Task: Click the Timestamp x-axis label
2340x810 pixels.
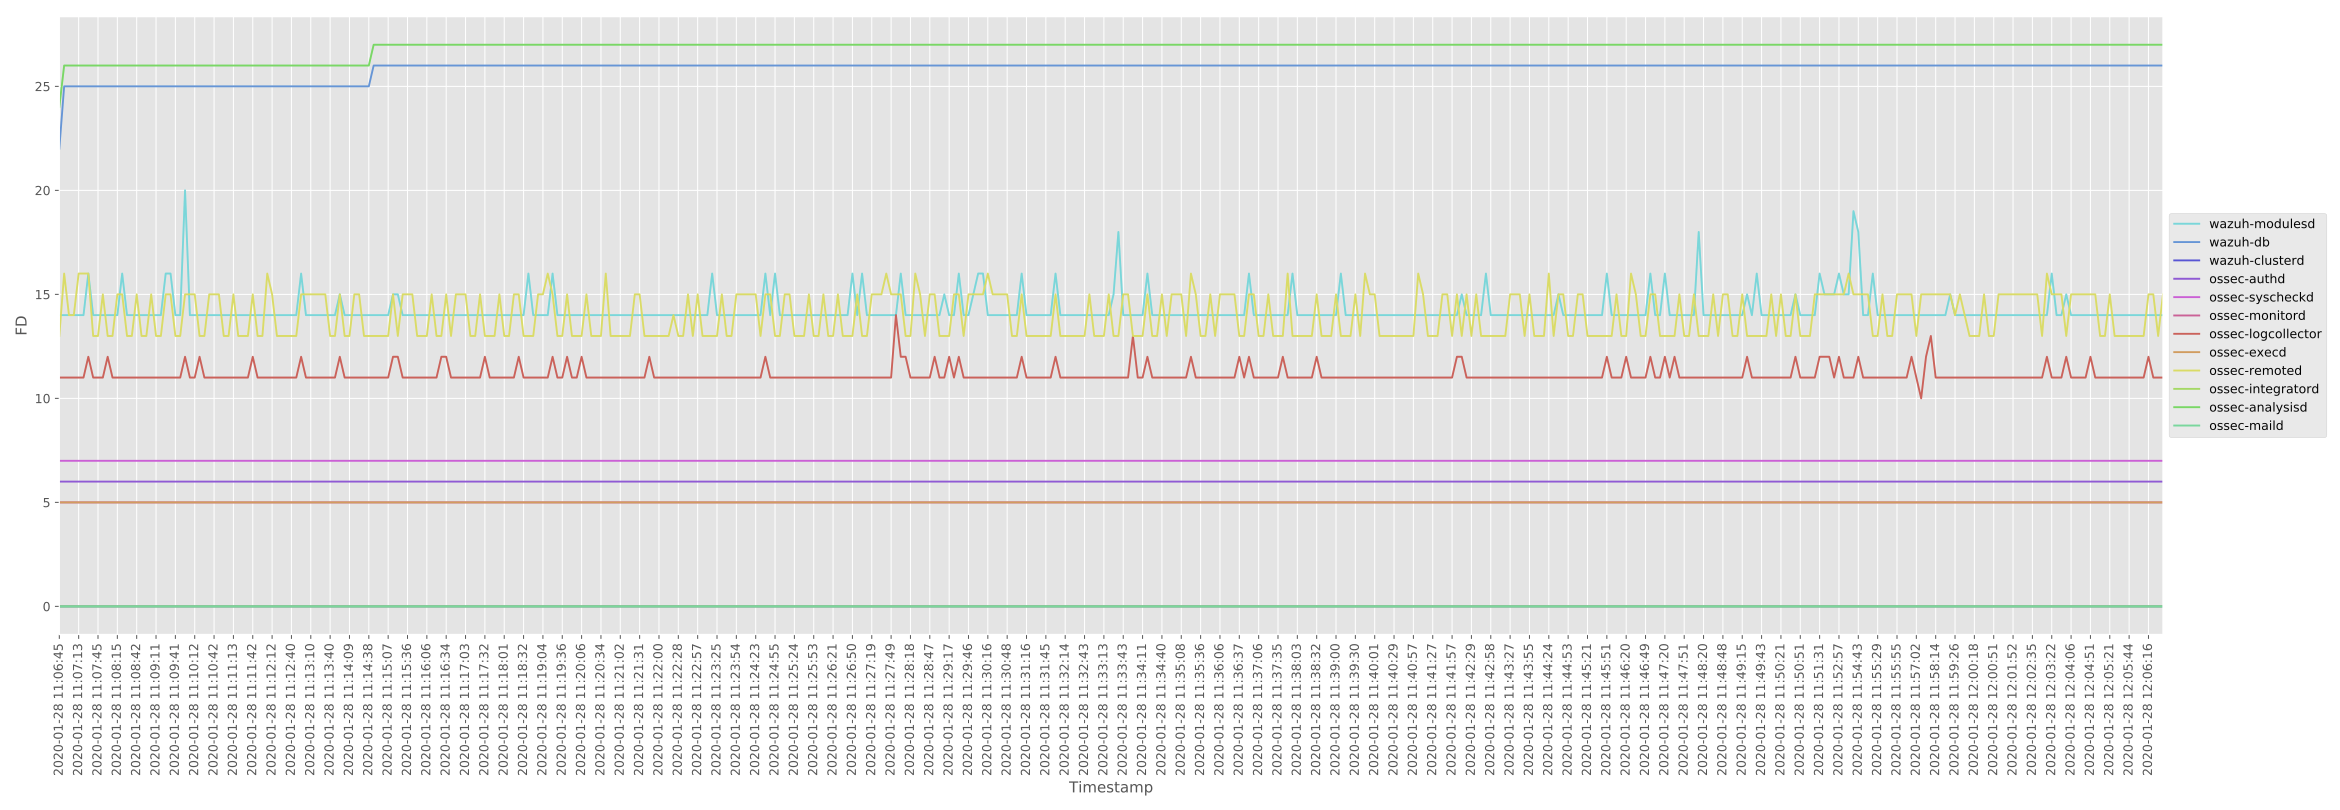Action: click(1110, 788)
